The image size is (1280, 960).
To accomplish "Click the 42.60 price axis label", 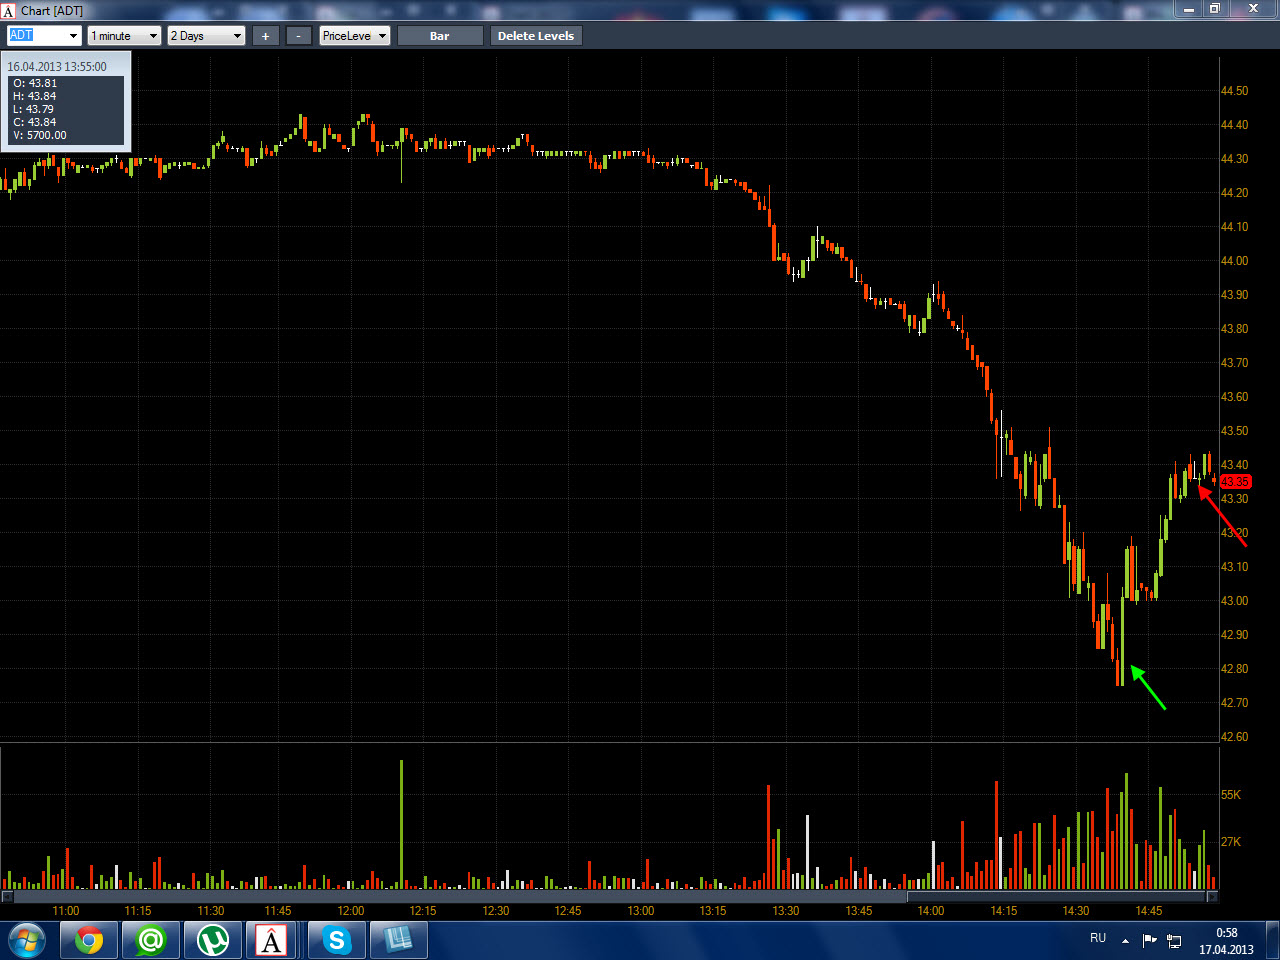I will pyautogui.click(x=1234, y=737).
